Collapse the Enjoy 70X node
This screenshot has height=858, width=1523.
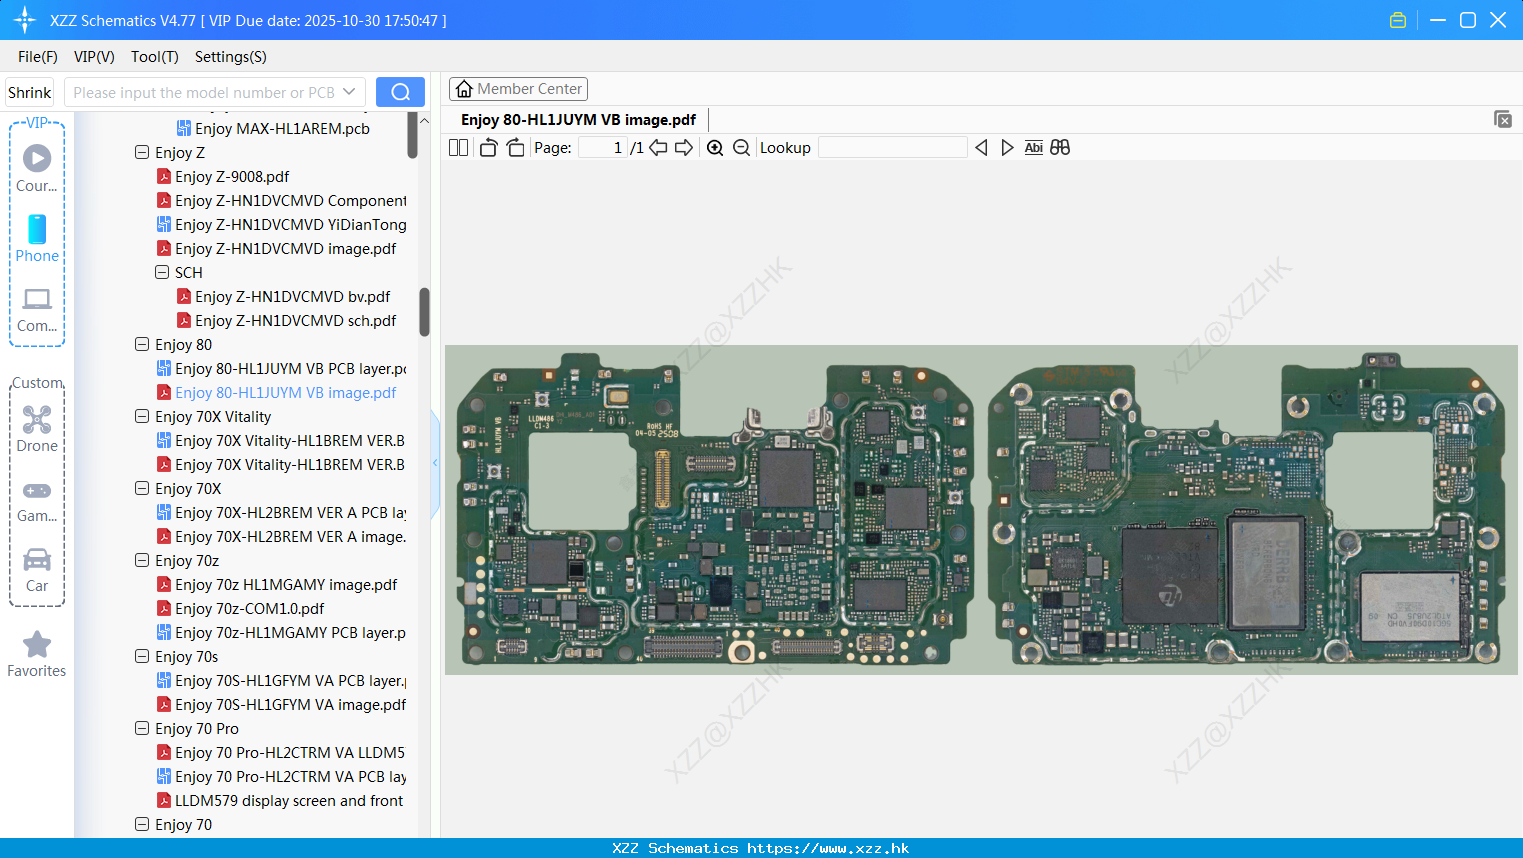(x=142, y=489)
